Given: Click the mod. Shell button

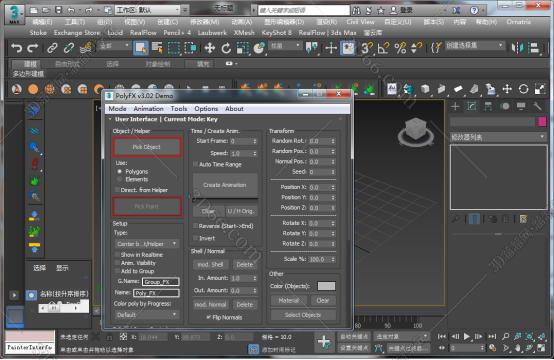Looking at the screenshot, I should coord(211,264).
